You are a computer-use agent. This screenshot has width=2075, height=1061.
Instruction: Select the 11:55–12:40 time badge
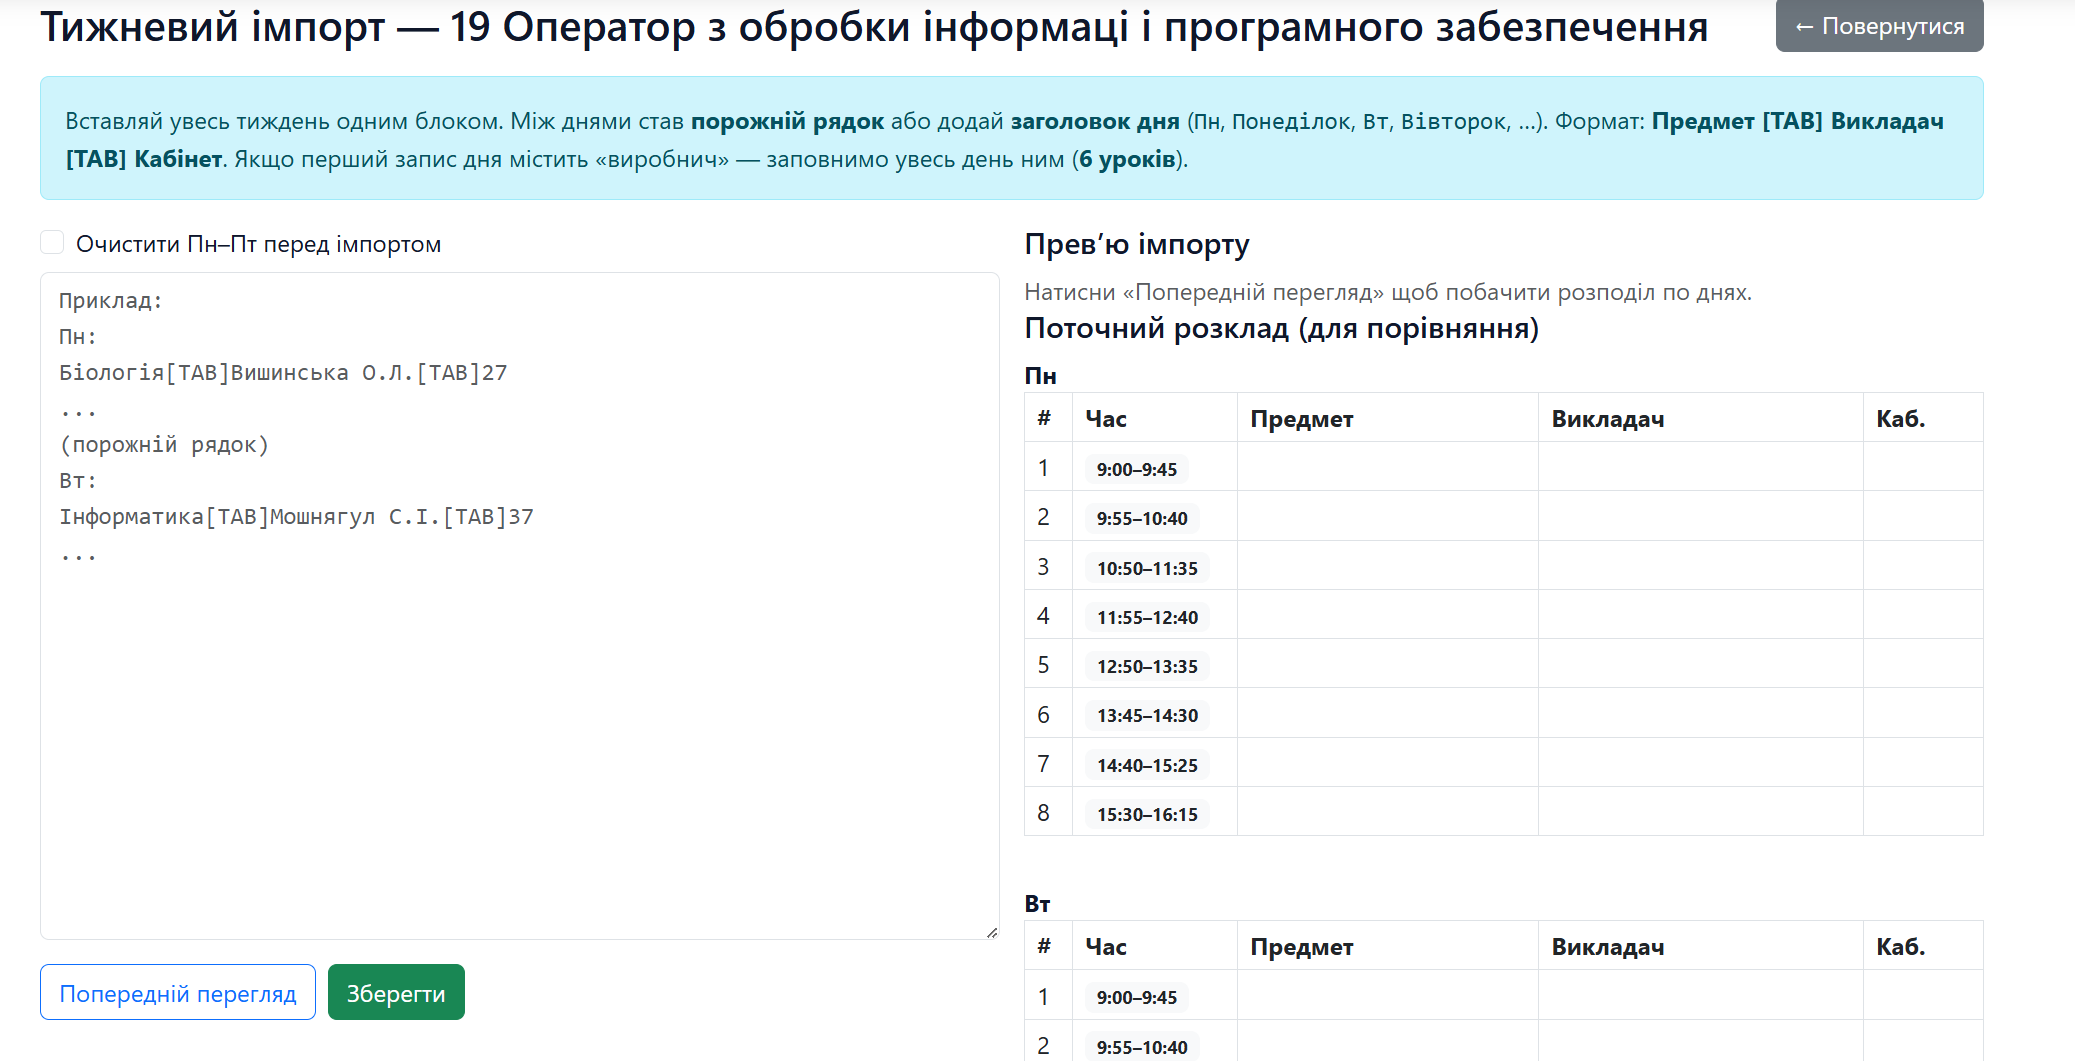tap(1146, 617)
